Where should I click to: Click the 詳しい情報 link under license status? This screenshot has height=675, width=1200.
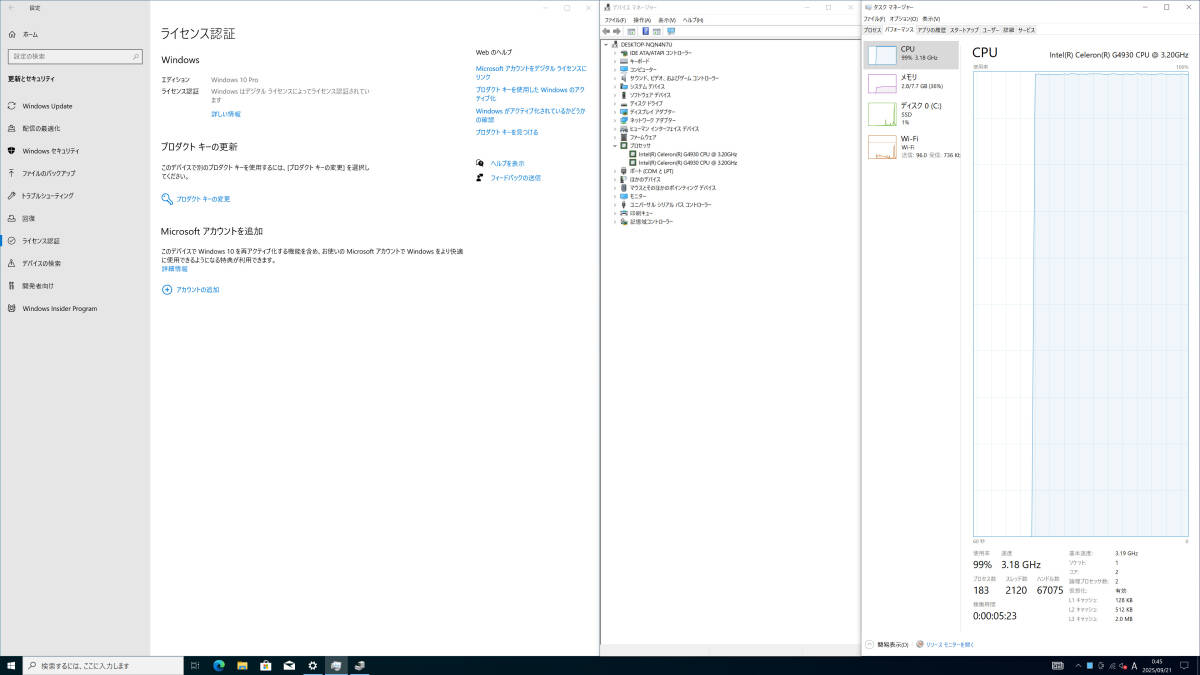tap(225, 114)
